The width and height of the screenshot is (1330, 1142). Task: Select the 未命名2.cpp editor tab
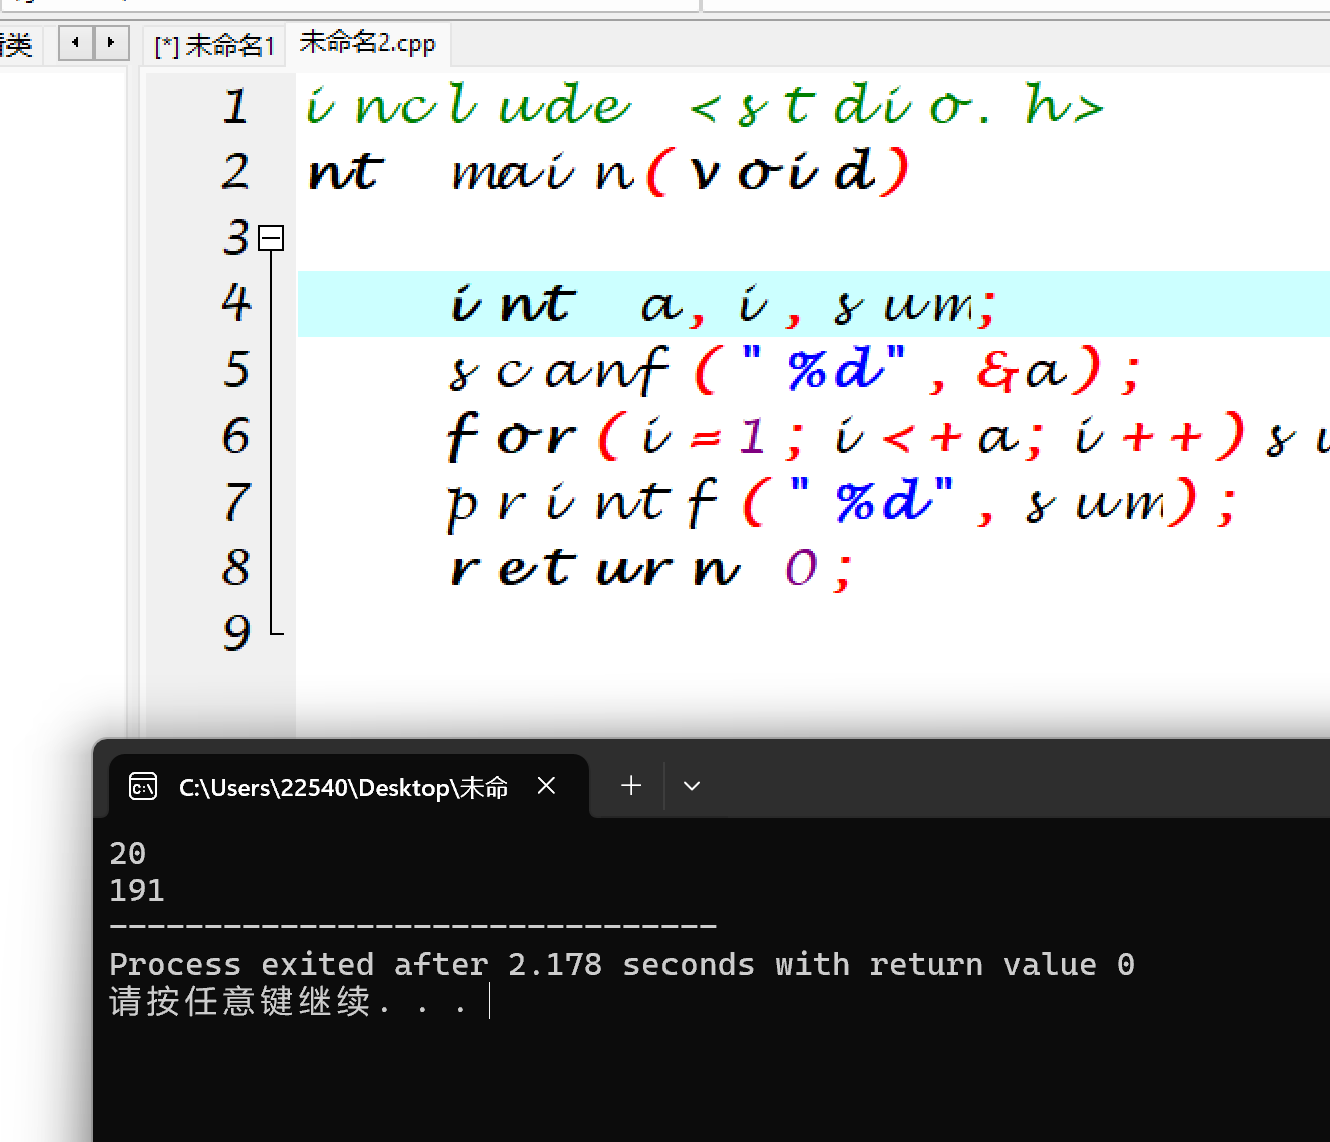367,43
